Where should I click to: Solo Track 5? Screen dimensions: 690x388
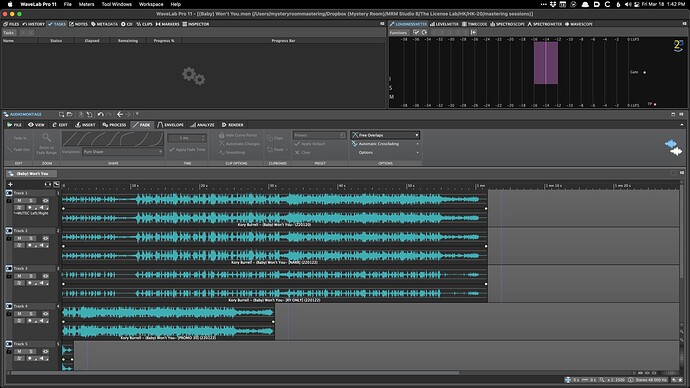(31, 351)
